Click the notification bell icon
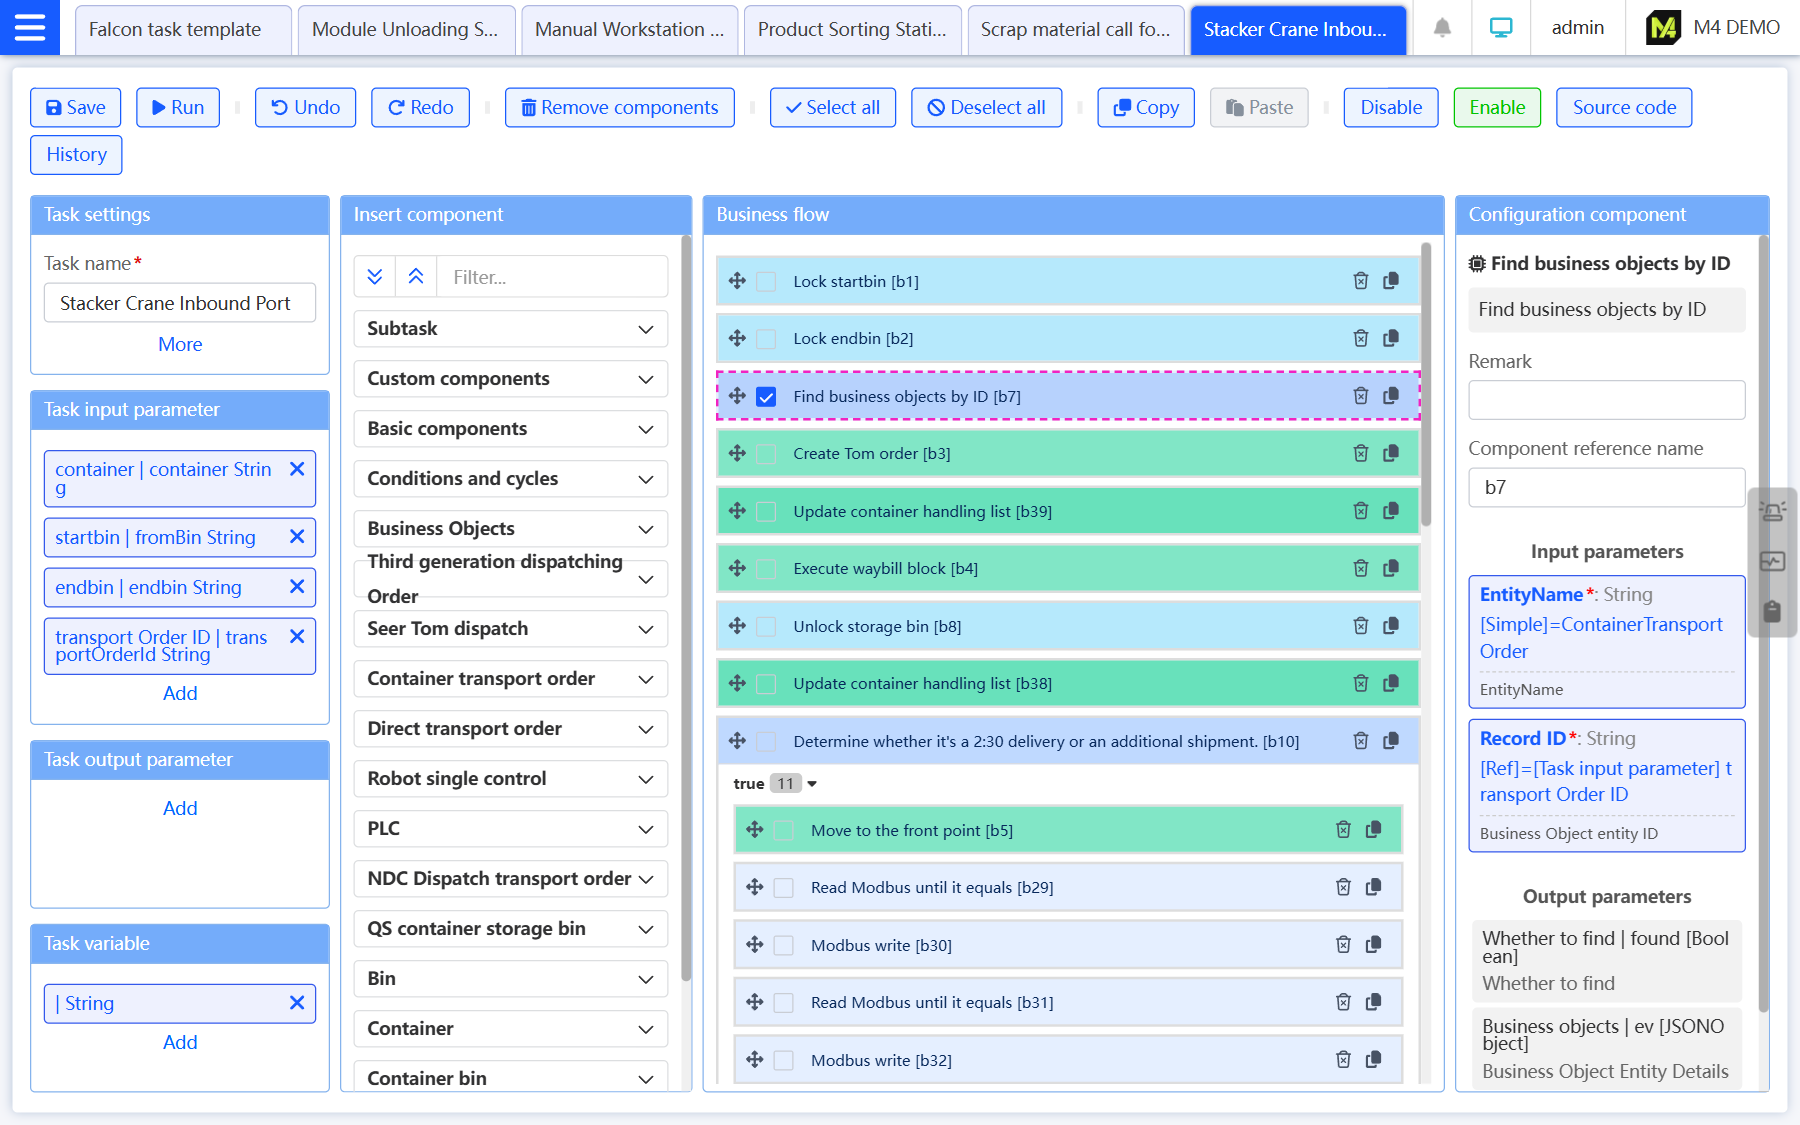The width and height of the screenshot is (1800, 1125). 1442,28
